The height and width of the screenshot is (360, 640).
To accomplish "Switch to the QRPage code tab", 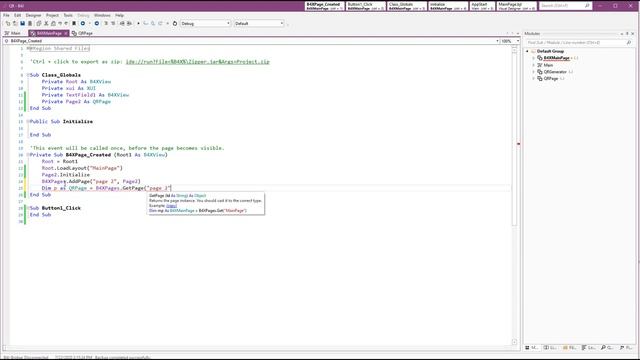I will (83, 33).
